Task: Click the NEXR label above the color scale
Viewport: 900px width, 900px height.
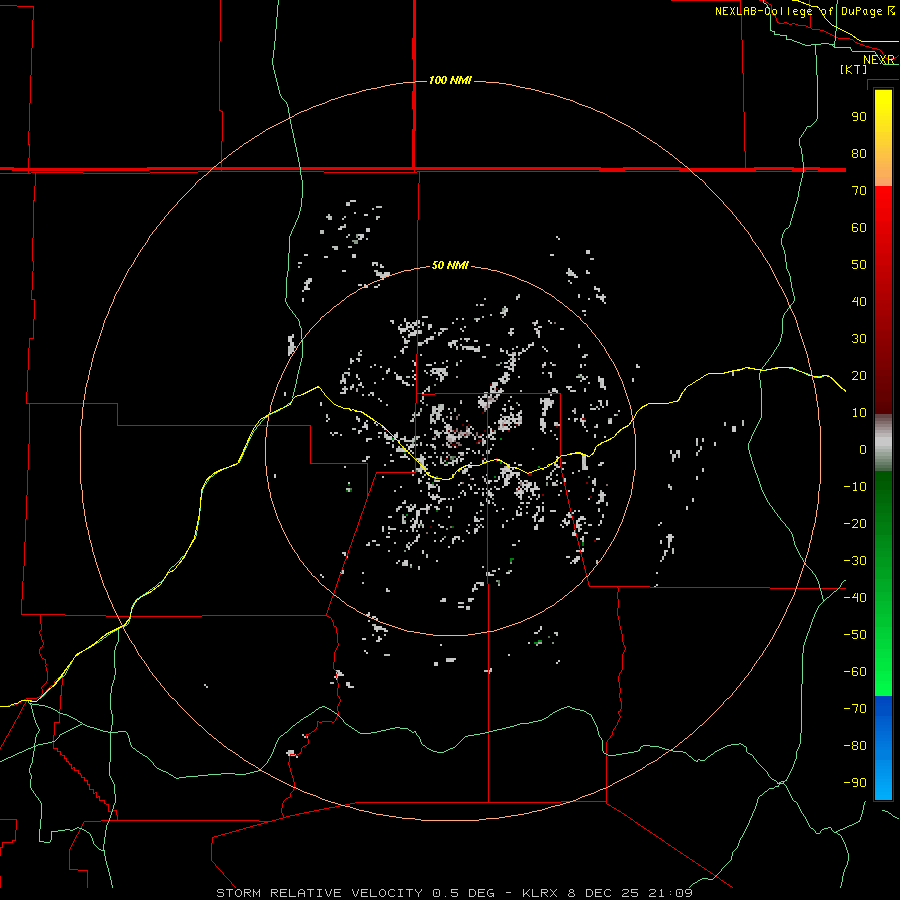Action: 879,60
